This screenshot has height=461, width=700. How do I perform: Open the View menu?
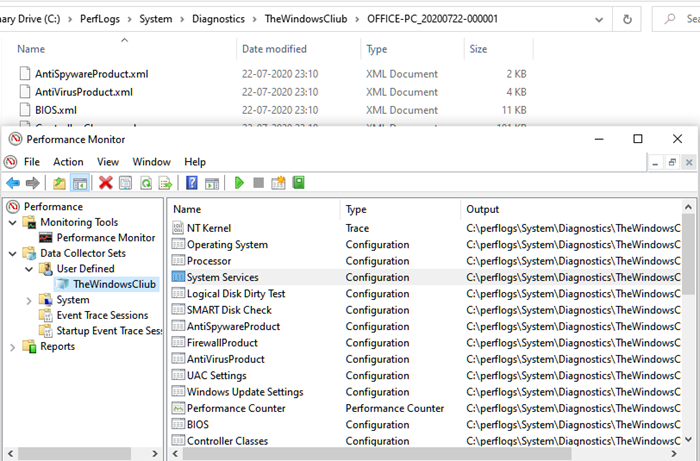tap(108, 161)
